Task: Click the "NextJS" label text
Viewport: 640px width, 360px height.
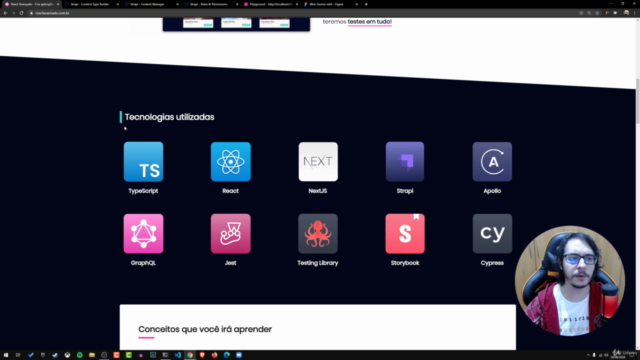Action: tap(318, 191)
